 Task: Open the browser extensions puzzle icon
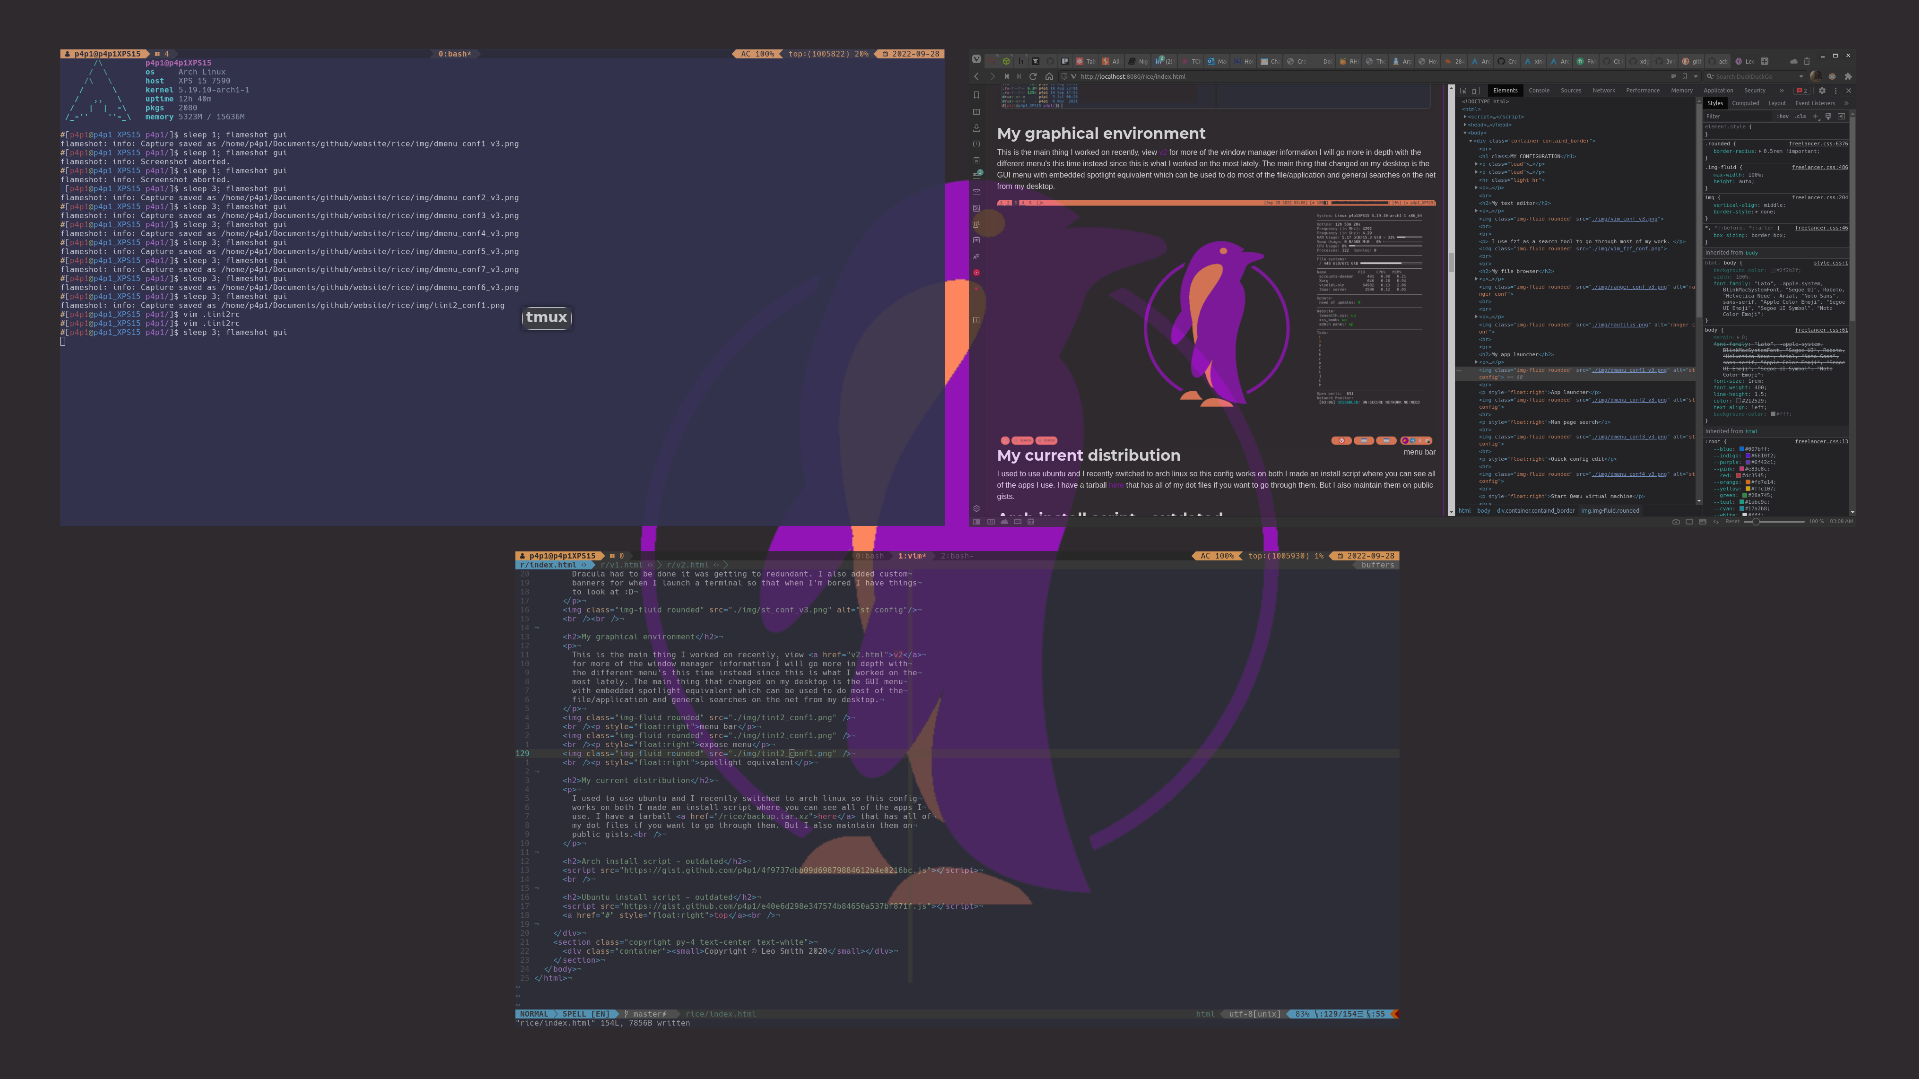(1847, 76)
